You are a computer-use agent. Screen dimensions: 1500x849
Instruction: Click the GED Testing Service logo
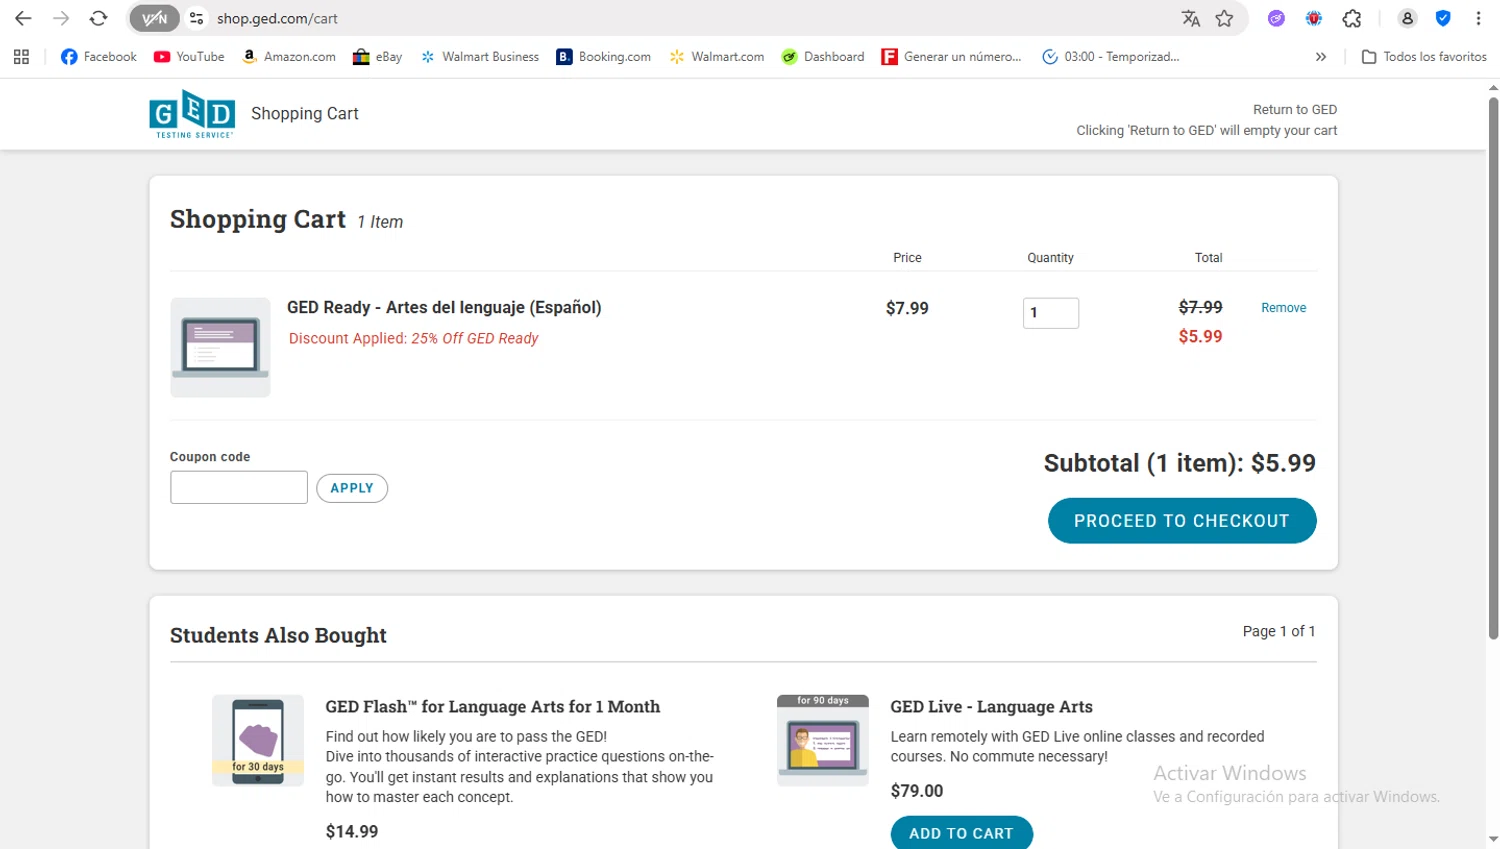click(192, 113)
